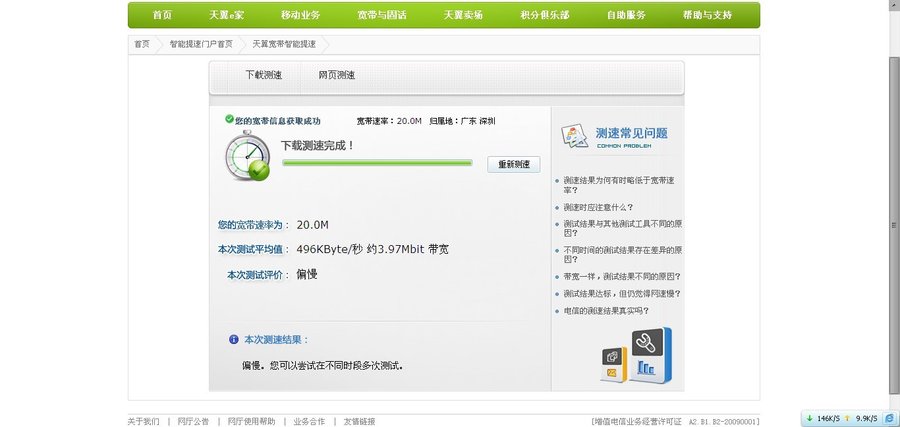Open the 天翼e家 menu

226,15
